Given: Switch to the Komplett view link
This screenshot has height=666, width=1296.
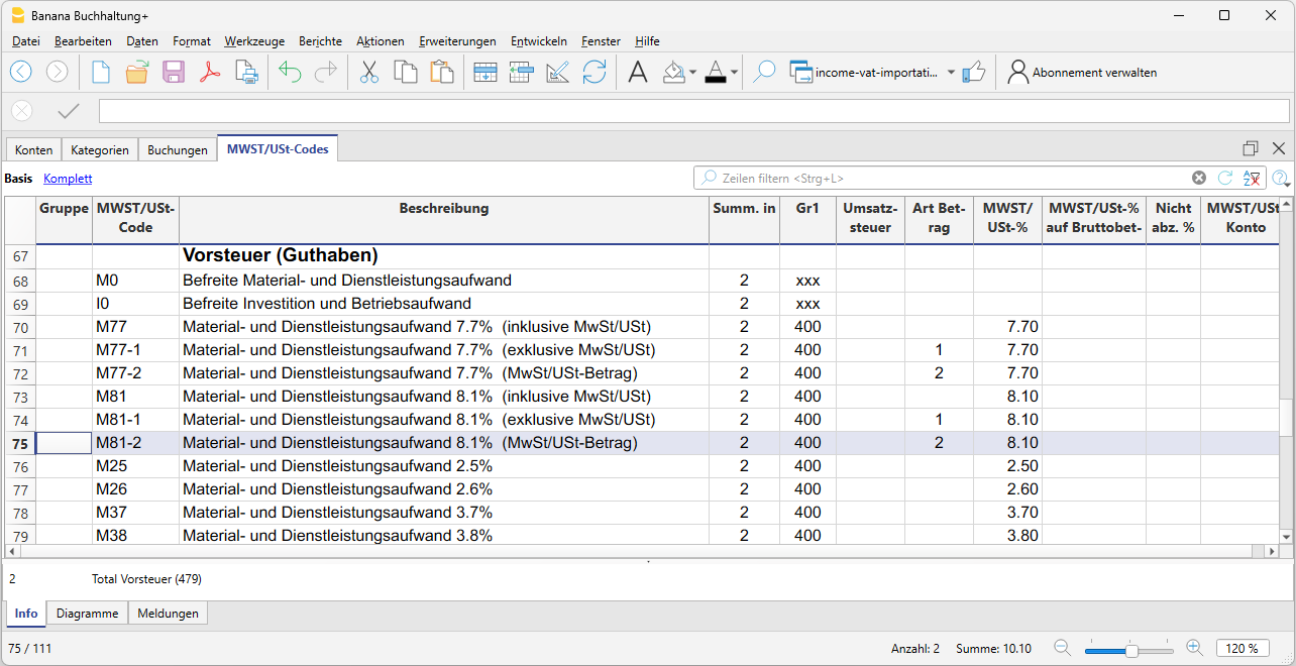Looking at the screenshot, I should (x=67, y=178).
